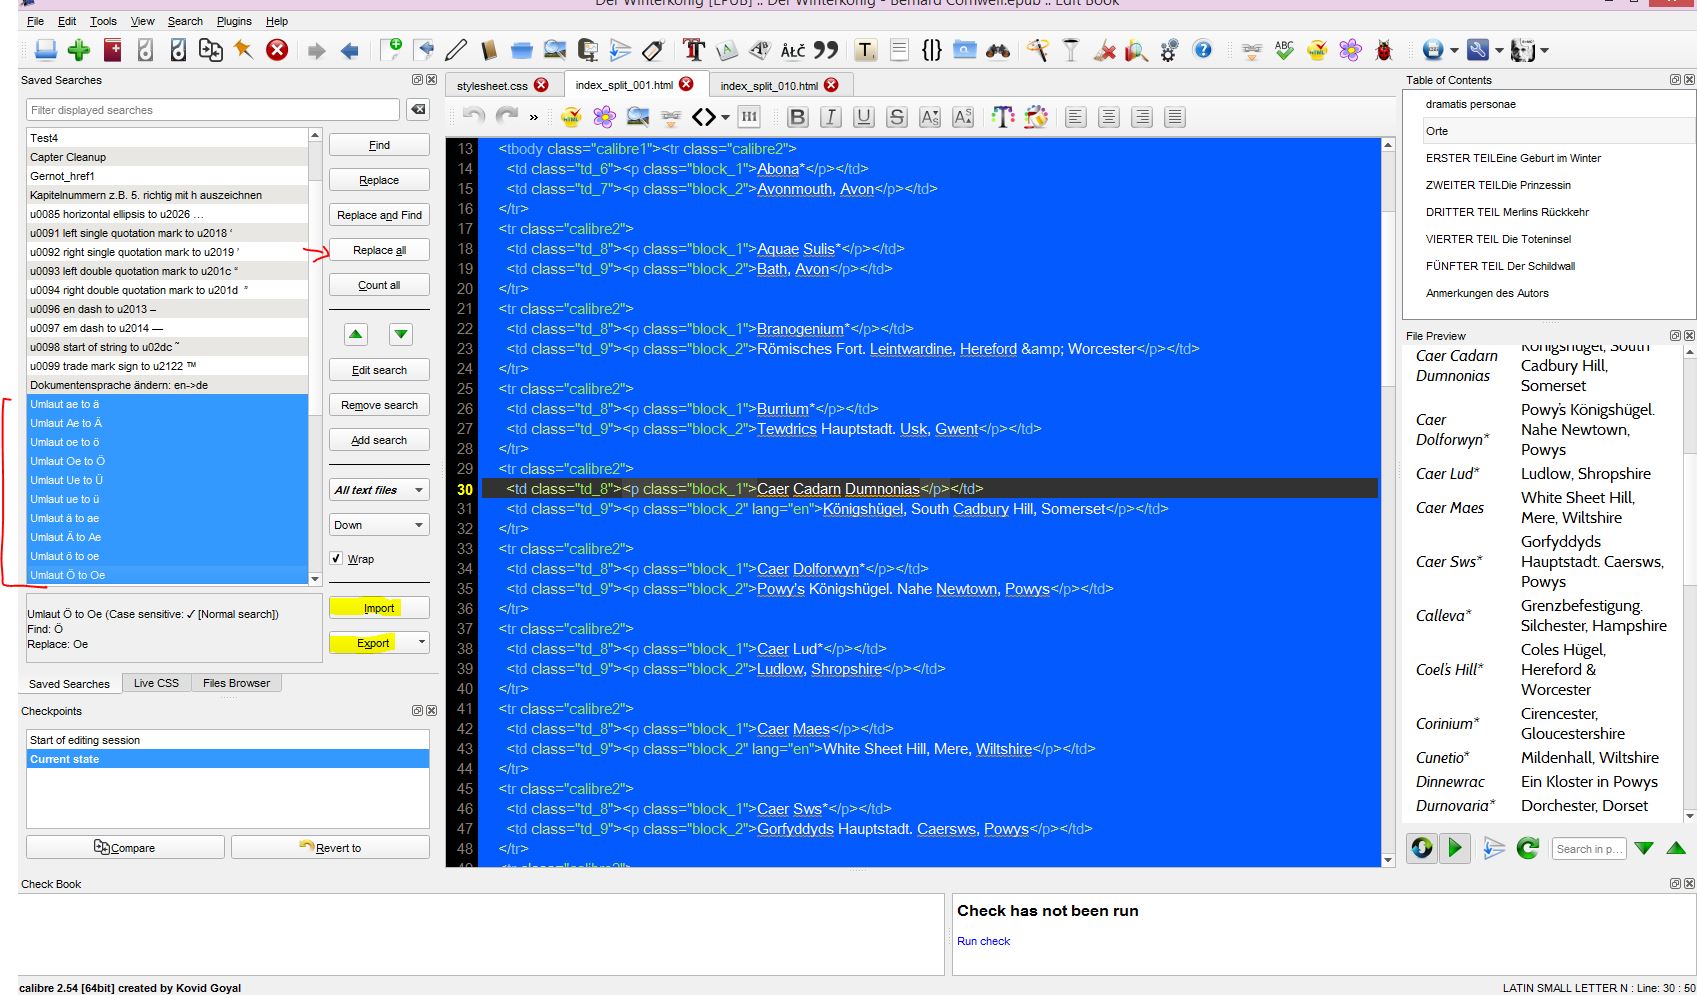Viewport: 1697px width, 995px height.
Task: Click the H1 heading tag icon
Action: point(749,117)
